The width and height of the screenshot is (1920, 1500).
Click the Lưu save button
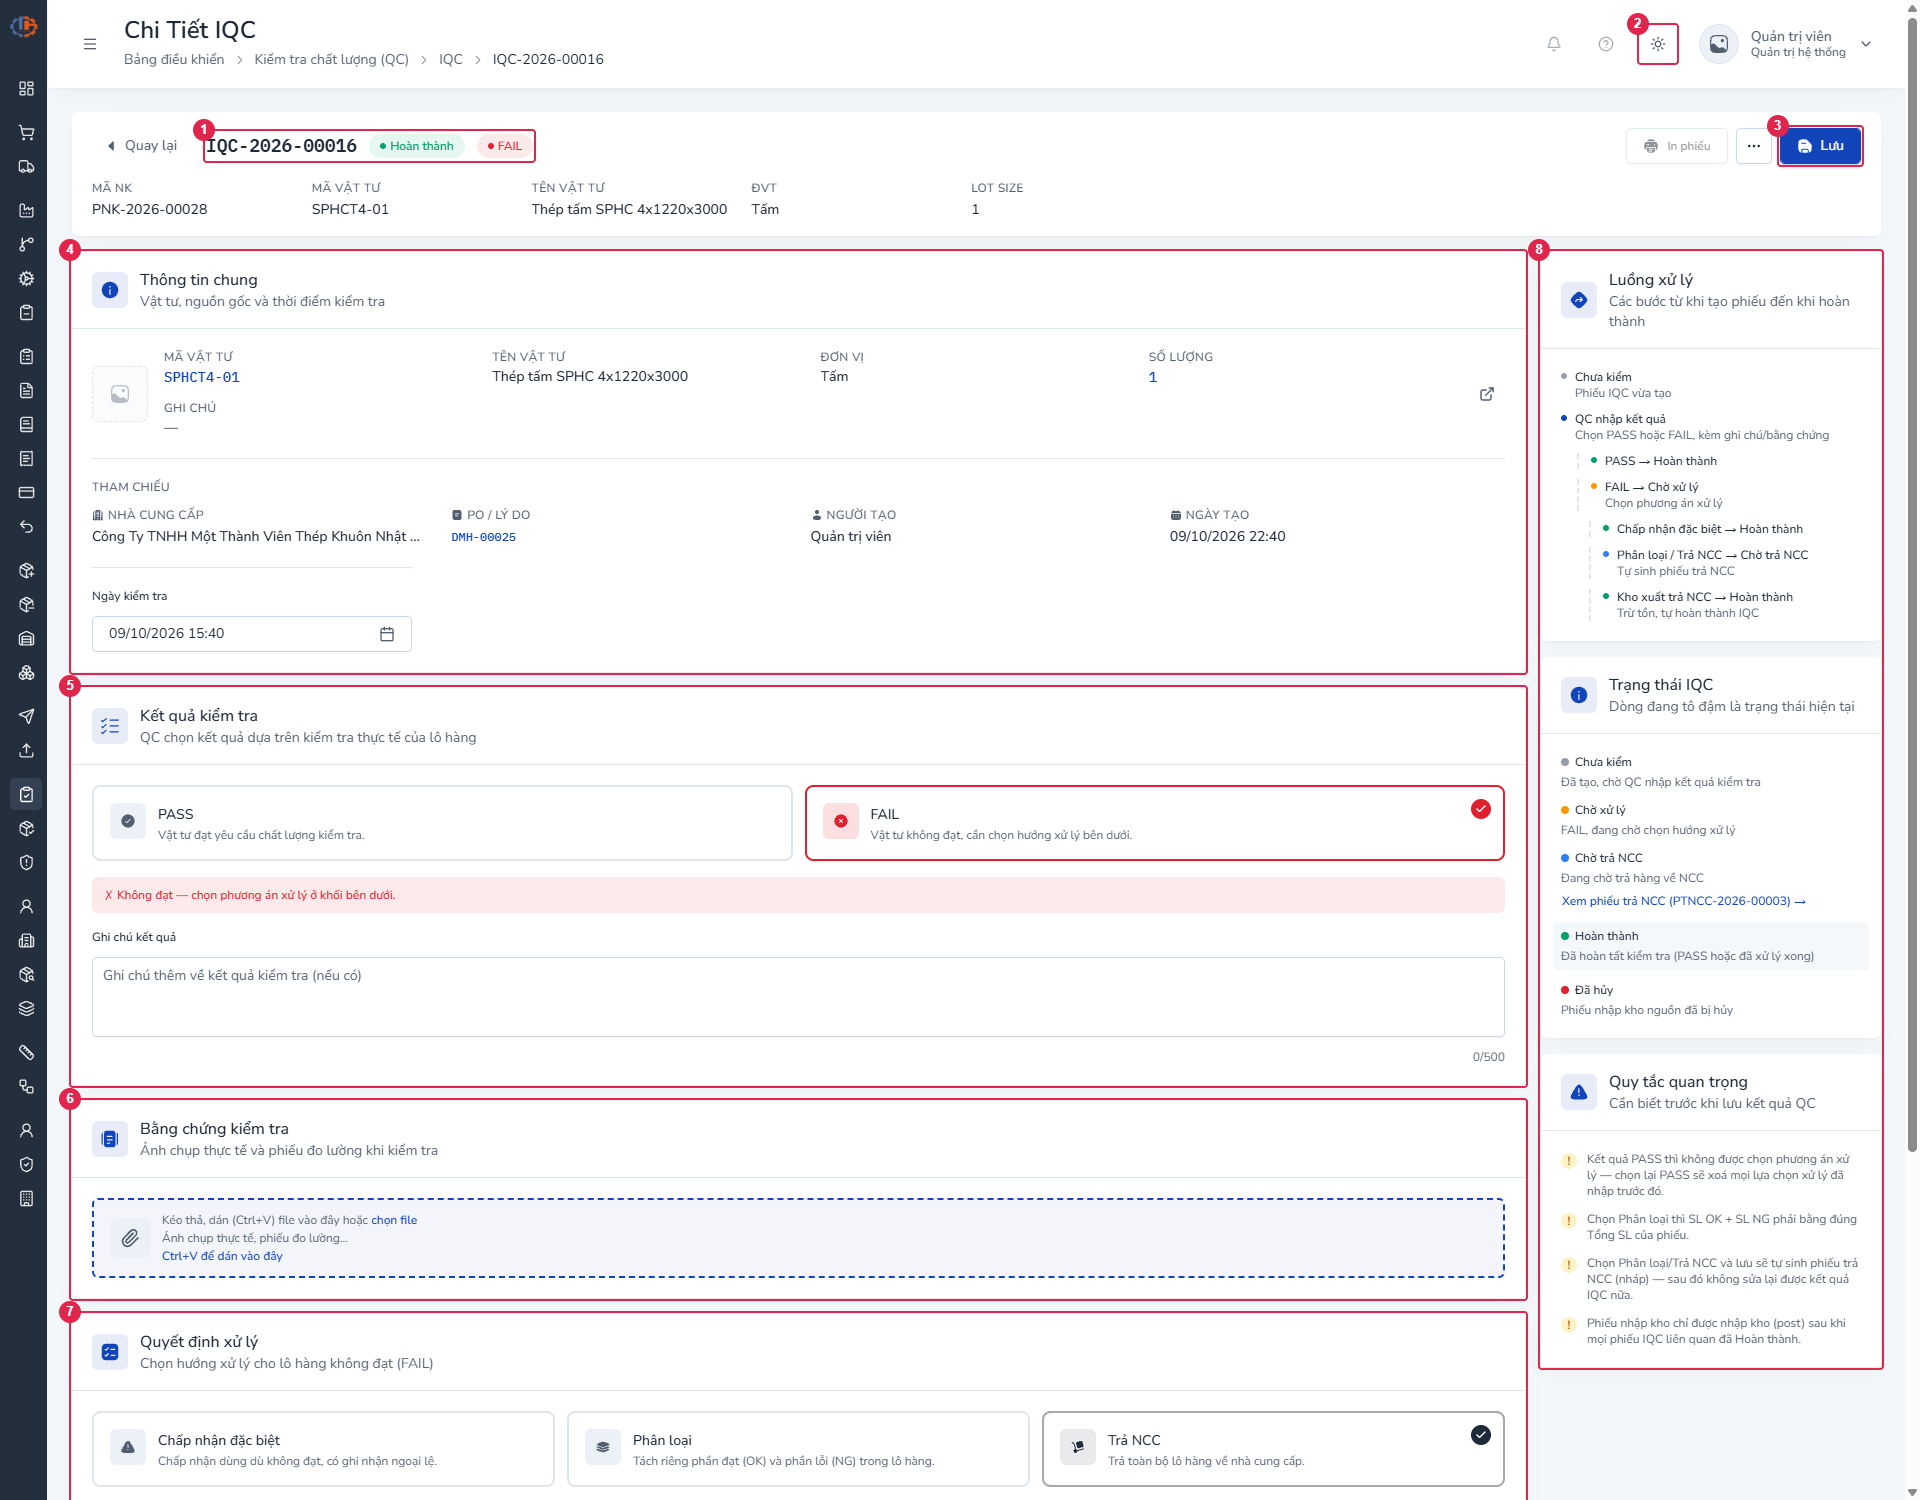1820,146
